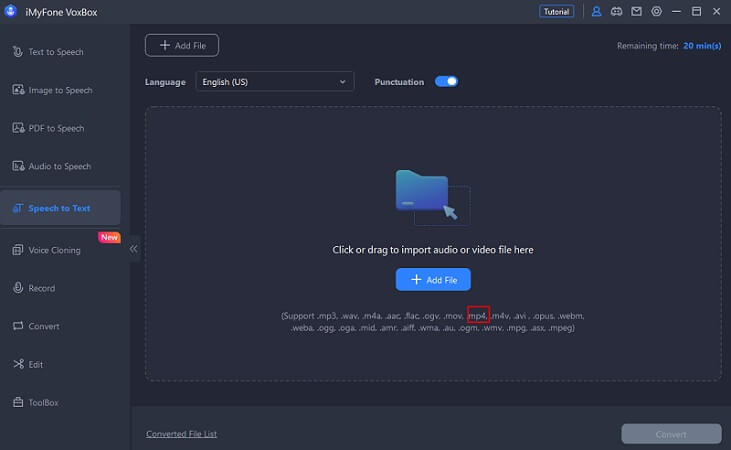This screenshot has height=450, width=731.
Task: Open the mail feedback icon
Action: [636, 12]
